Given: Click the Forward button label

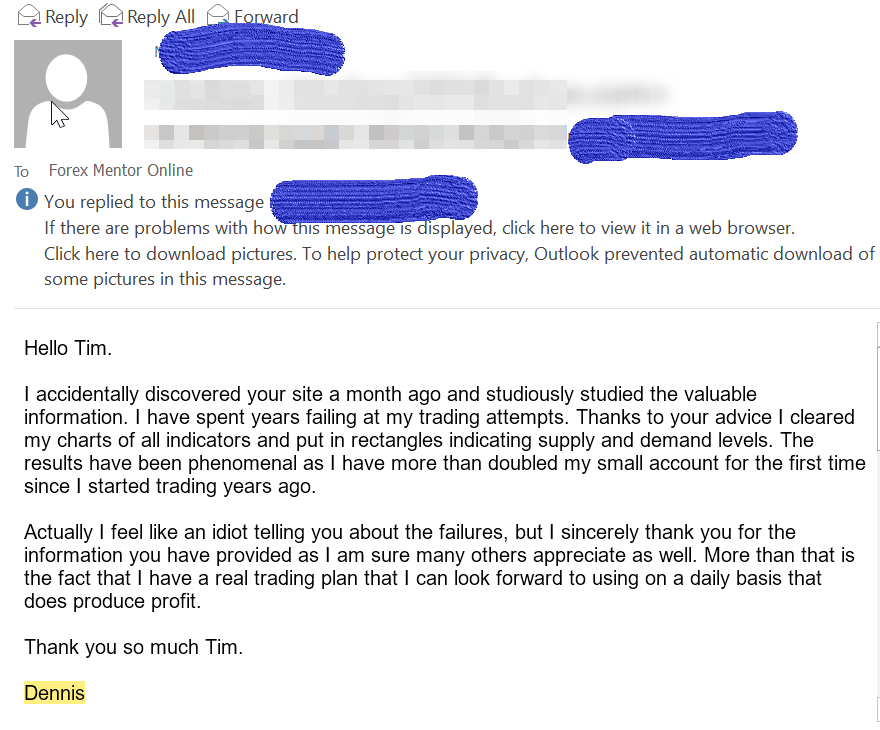Looking at the screenshot, I should [266, 17].
